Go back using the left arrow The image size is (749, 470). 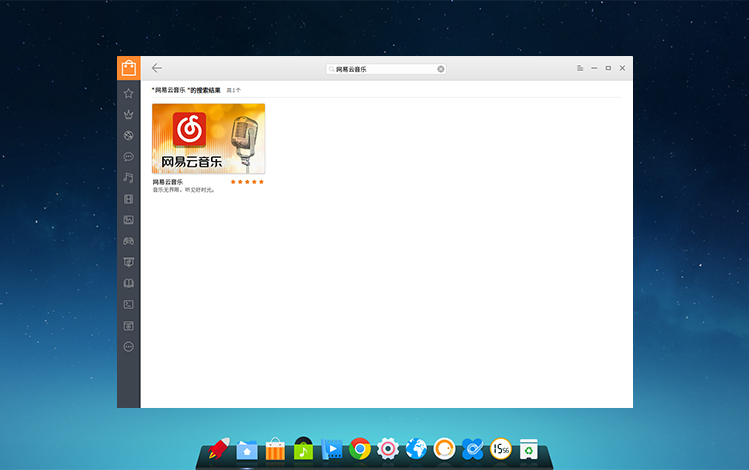[157, 68]
